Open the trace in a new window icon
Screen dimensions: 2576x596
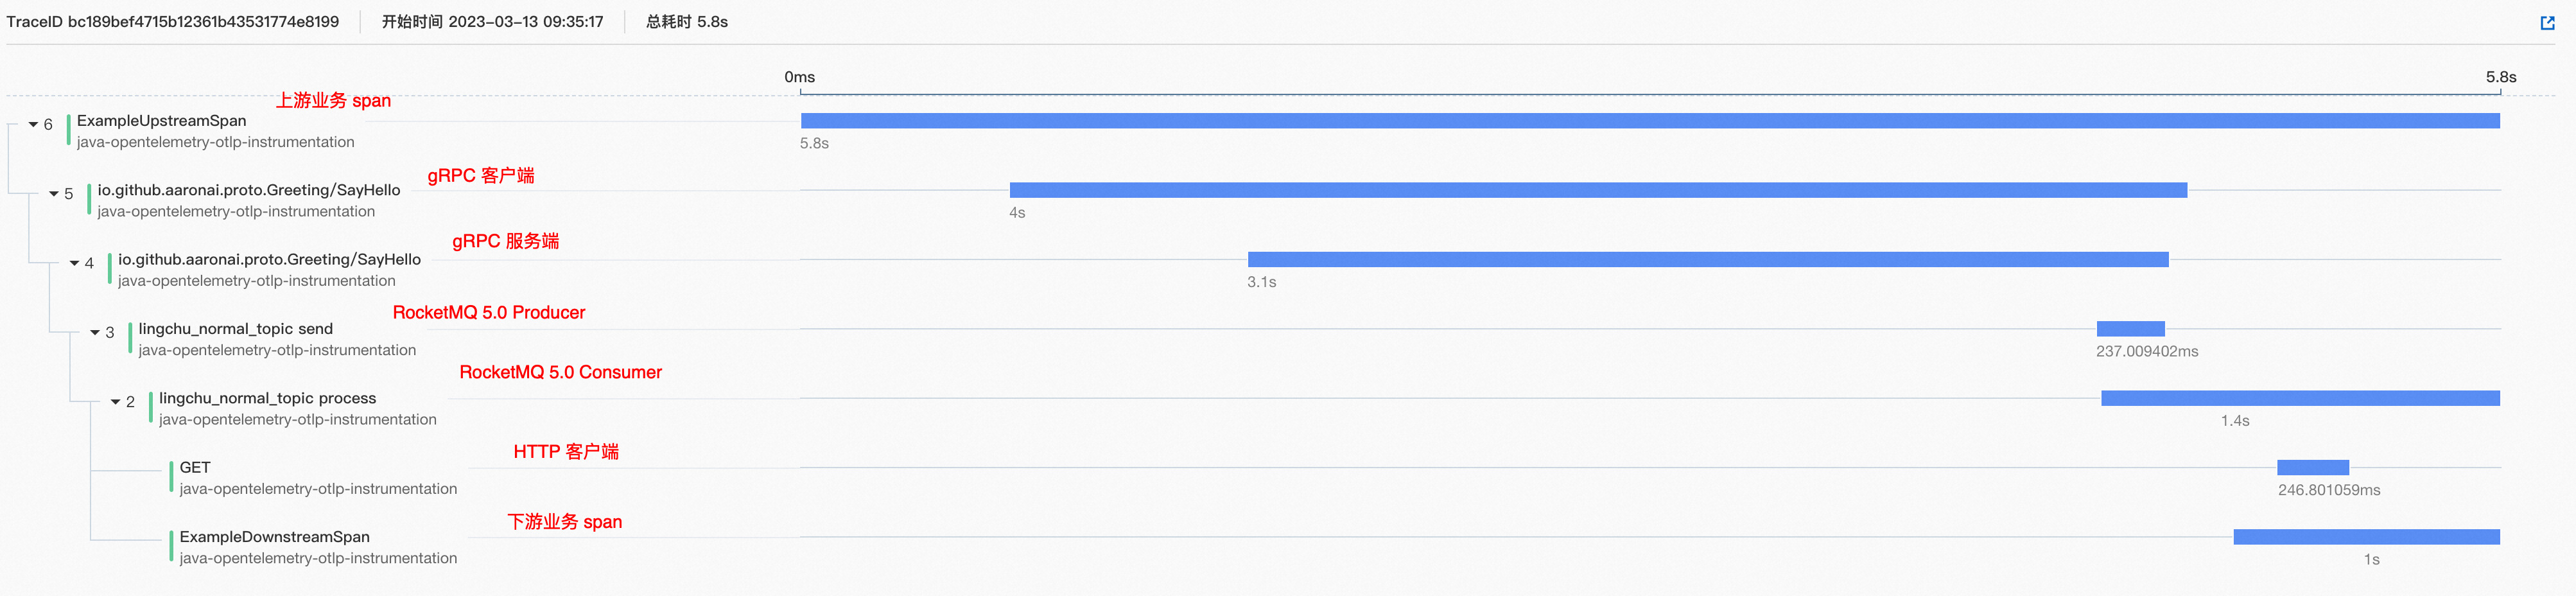point(2547,23)
